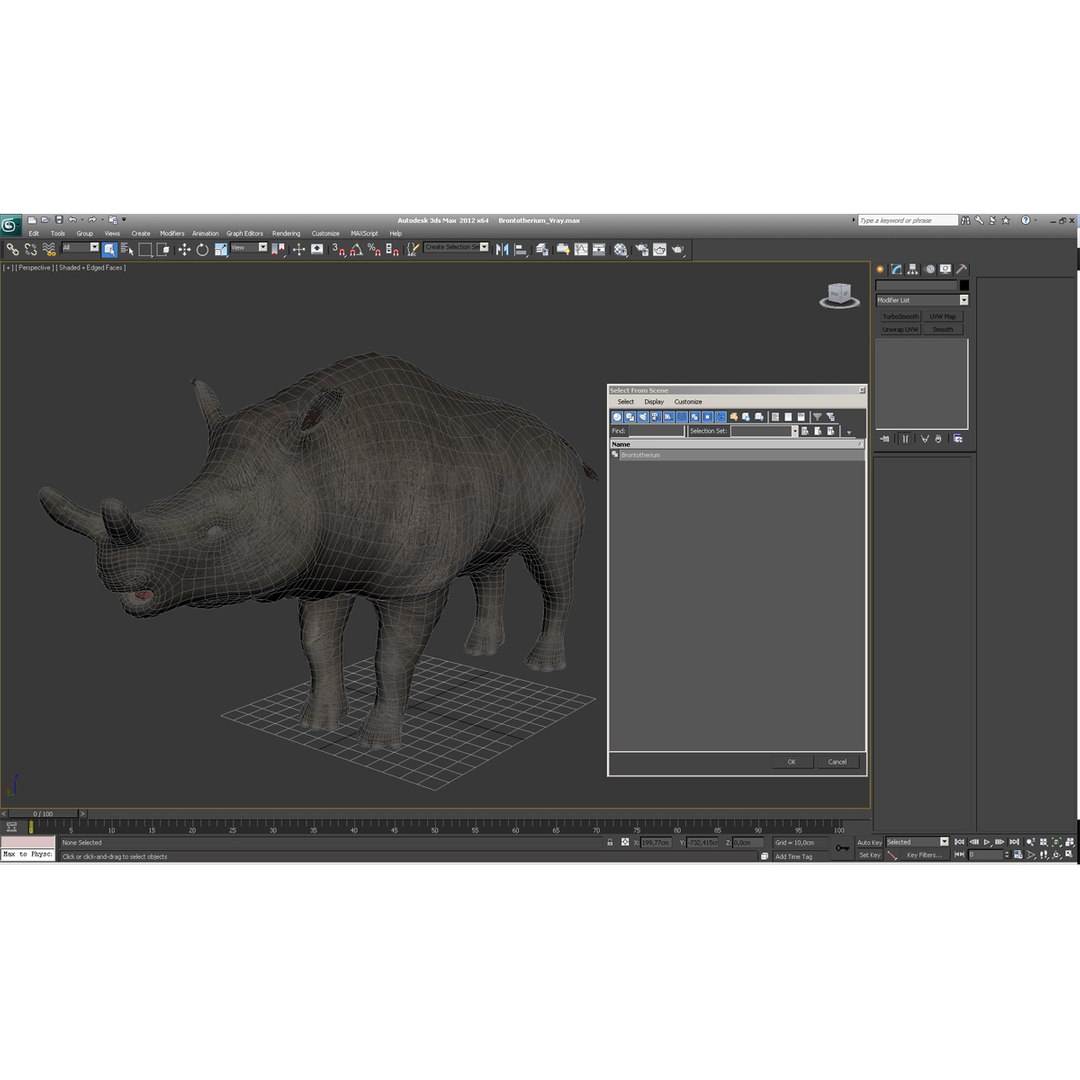The height and width of the screenshot is (1080, 1080).
Task: Toggle Set Key mode
Action: (x=869, y=855)
